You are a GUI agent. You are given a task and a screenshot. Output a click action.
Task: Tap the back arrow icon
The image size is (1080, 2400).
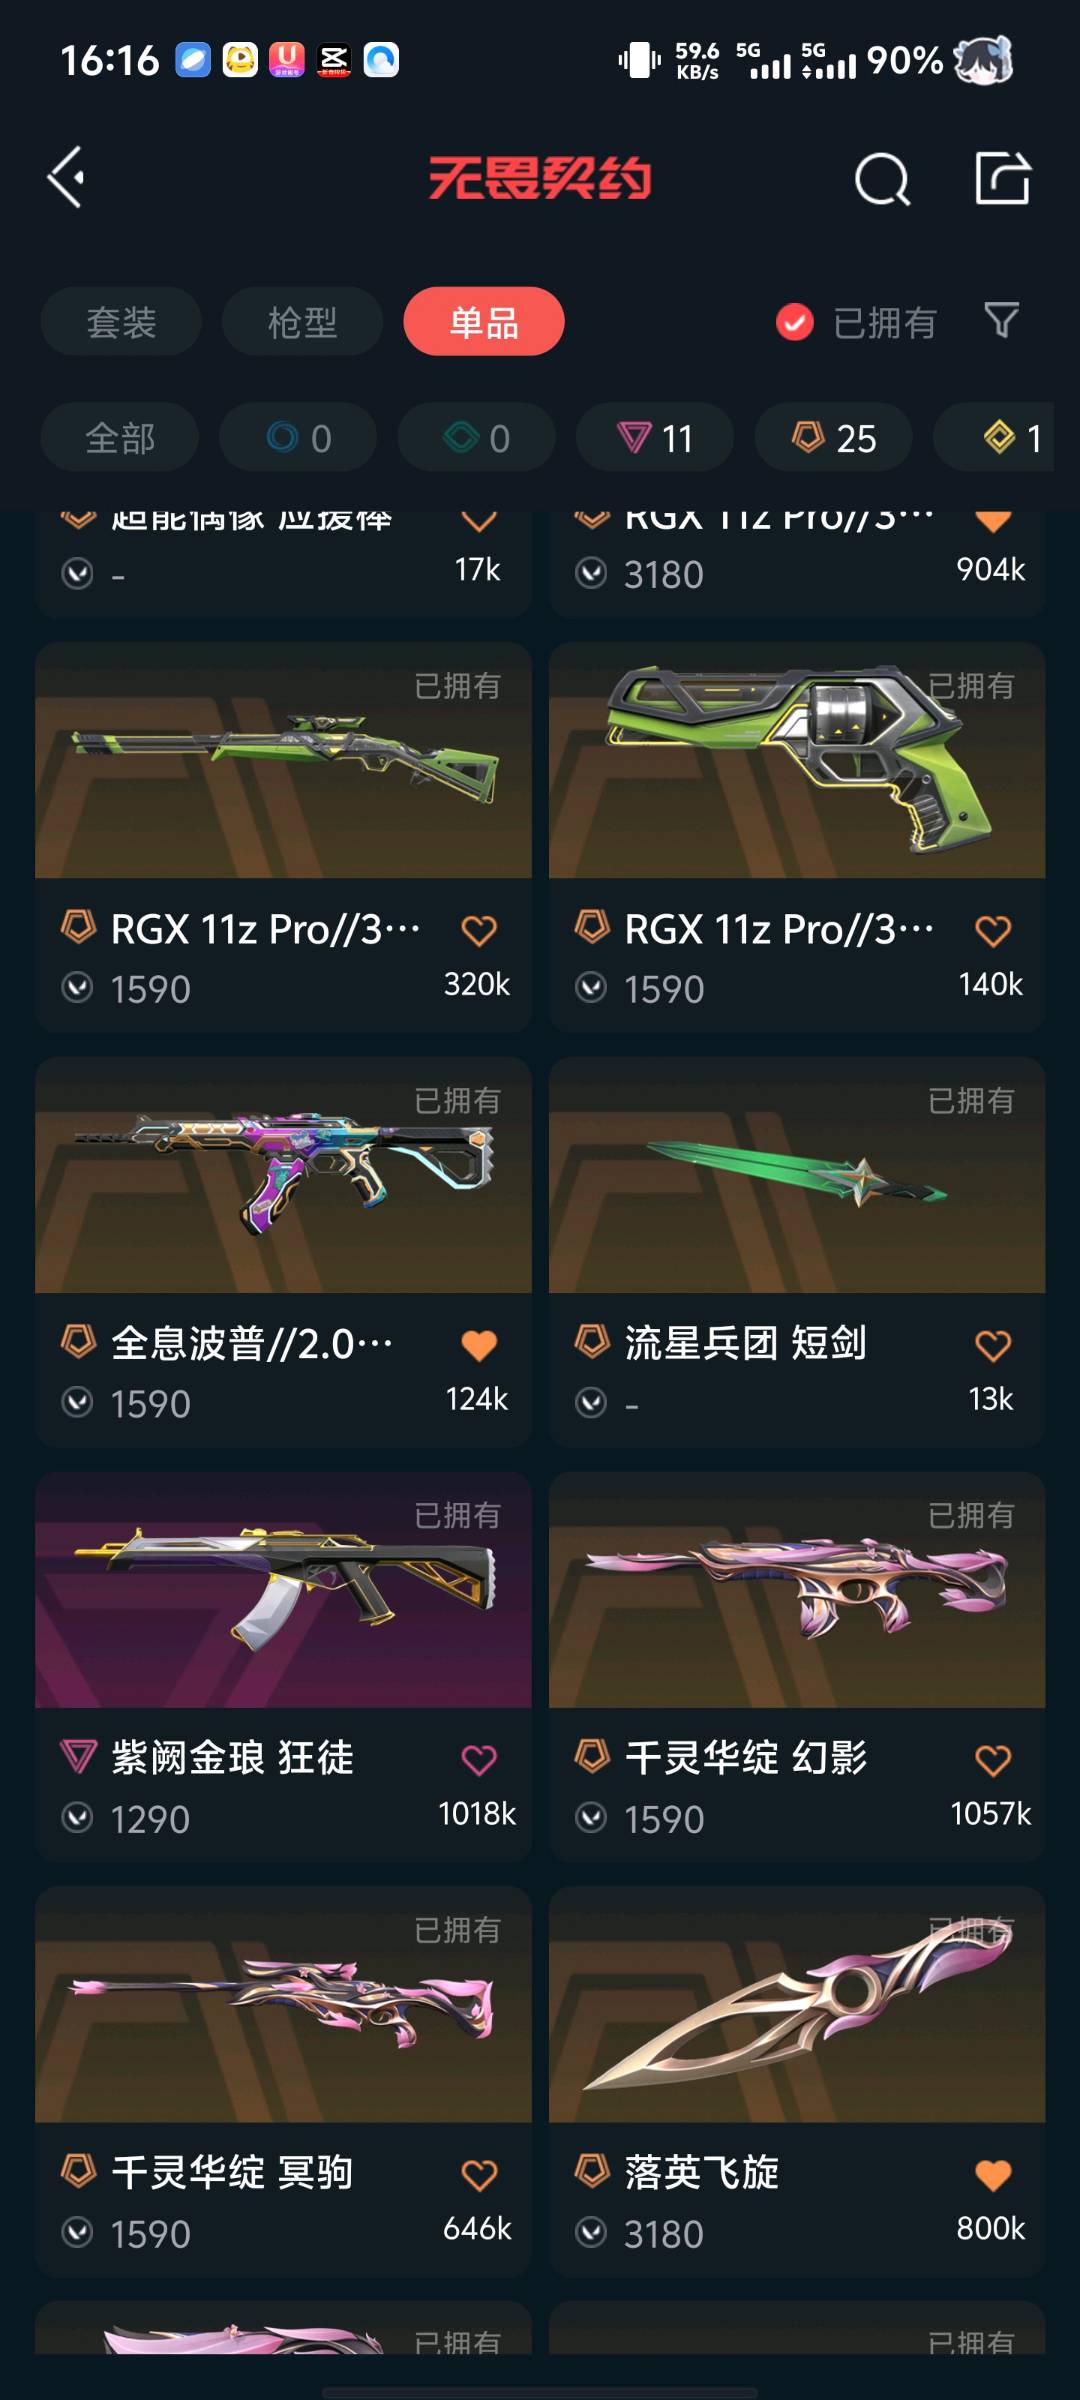pyautogui.click(x=66, y=178)
